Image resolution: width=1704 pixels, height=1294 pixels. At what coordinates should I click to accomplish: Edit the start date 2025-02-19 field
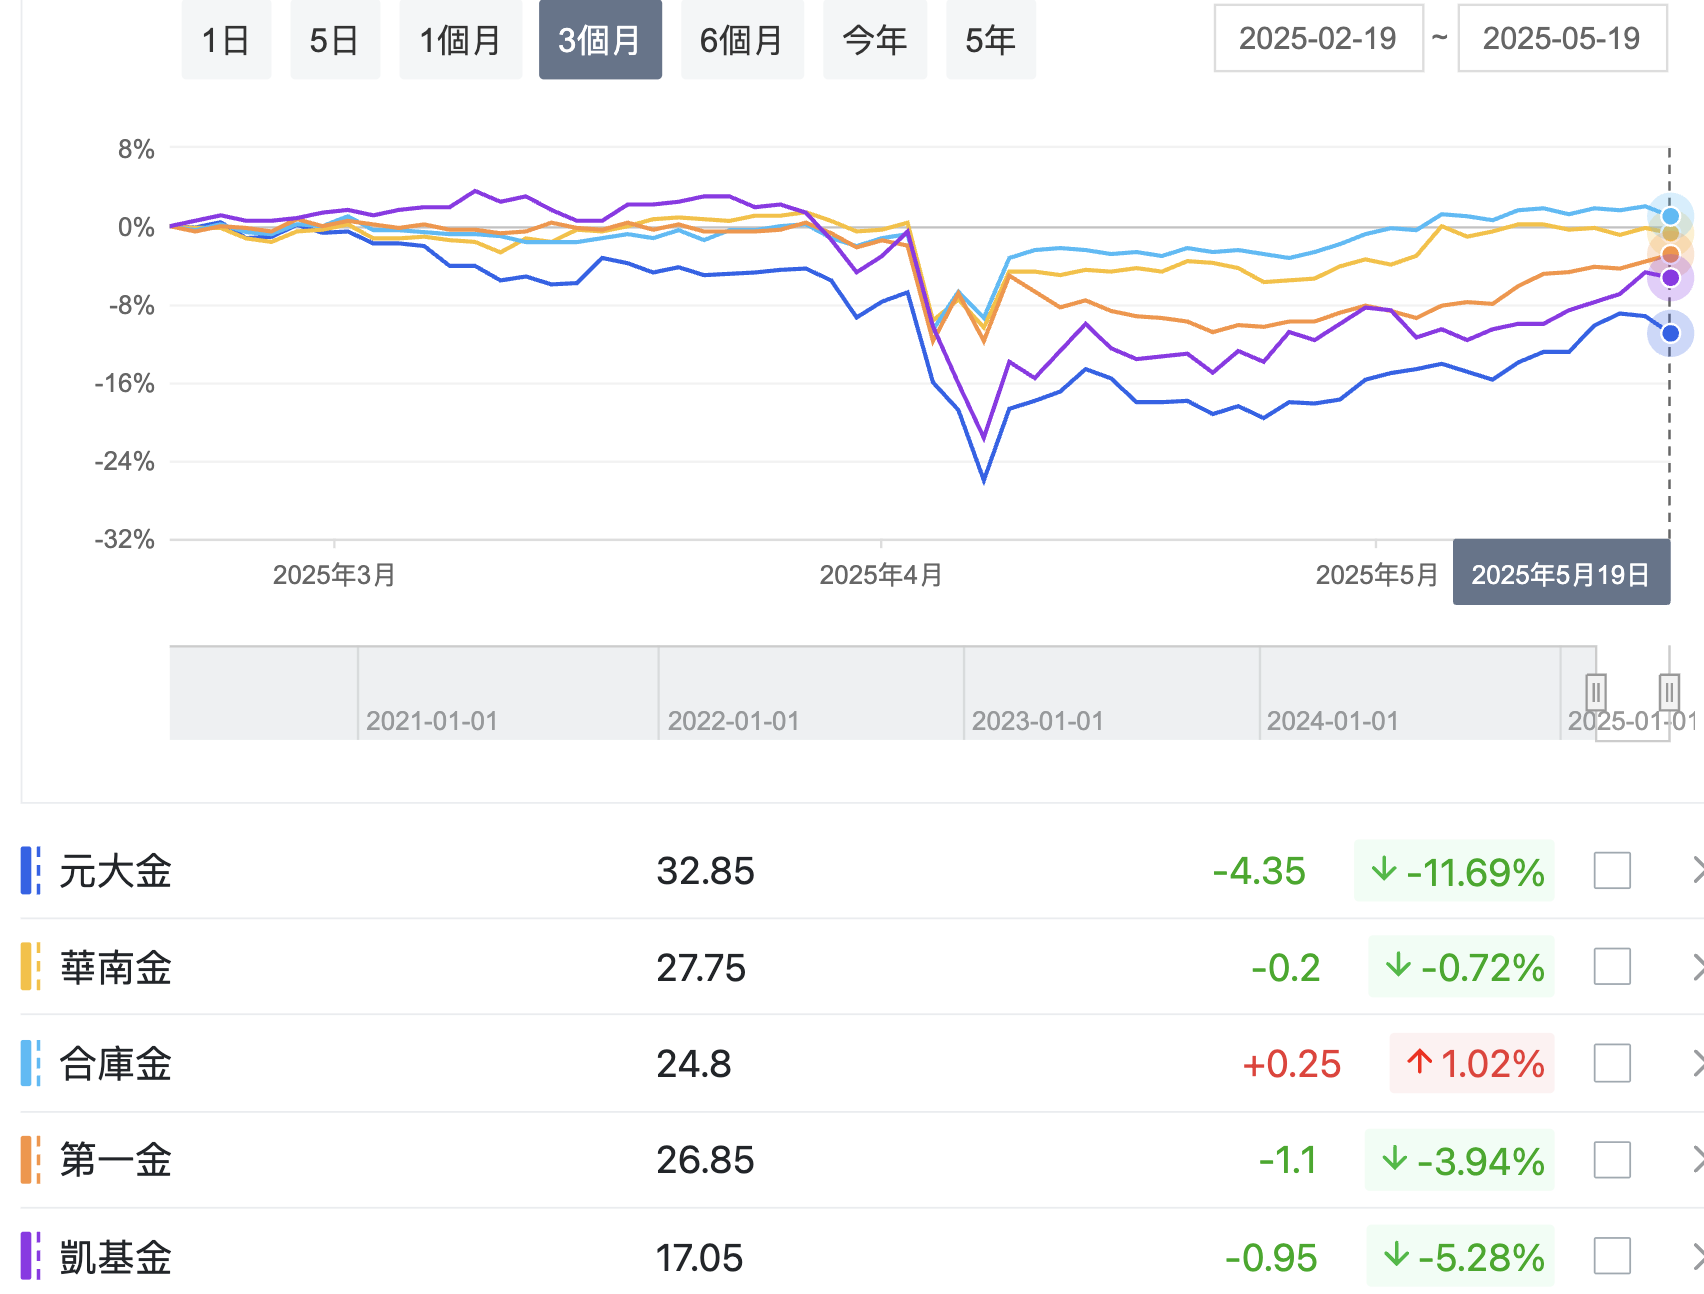tap(1318, 38)
